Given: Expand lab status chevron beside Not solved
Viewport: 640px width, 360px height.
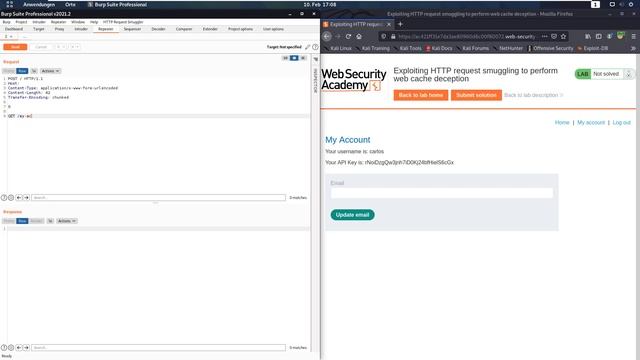Looking at the screenshot, I should tap(629, 74).
